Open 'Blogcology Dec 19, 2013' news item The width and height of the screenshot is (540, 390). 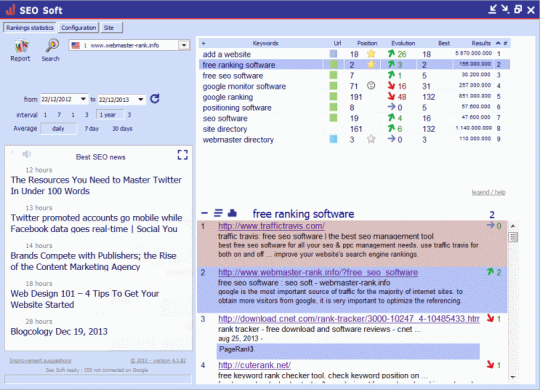pyautogui.click(x=59, y=331)
